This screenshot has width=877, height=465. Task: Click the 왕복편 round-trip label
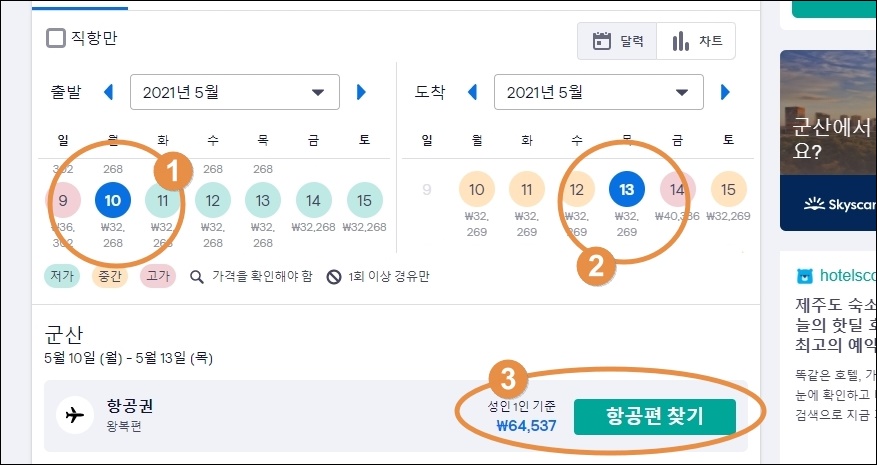(x=124, y=426)
